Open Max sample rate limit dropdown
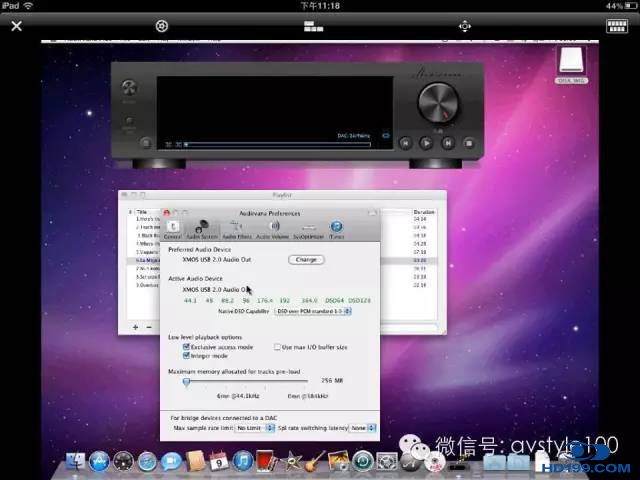Image resolution: width=640 pixels, height=480 pixels. click(255, 428)
